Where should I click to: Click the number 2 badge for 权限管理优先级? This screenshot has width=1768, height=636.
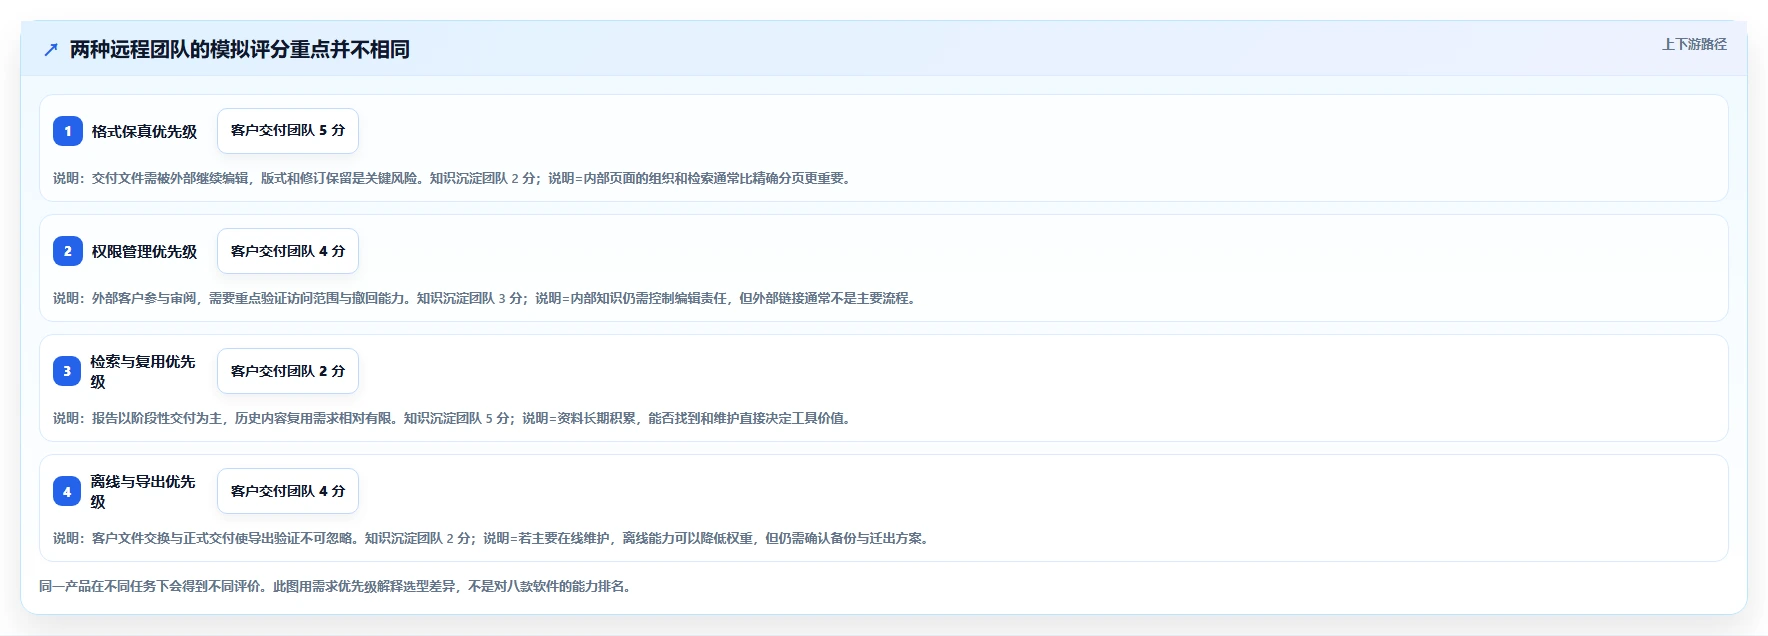(x=68, y=251)
